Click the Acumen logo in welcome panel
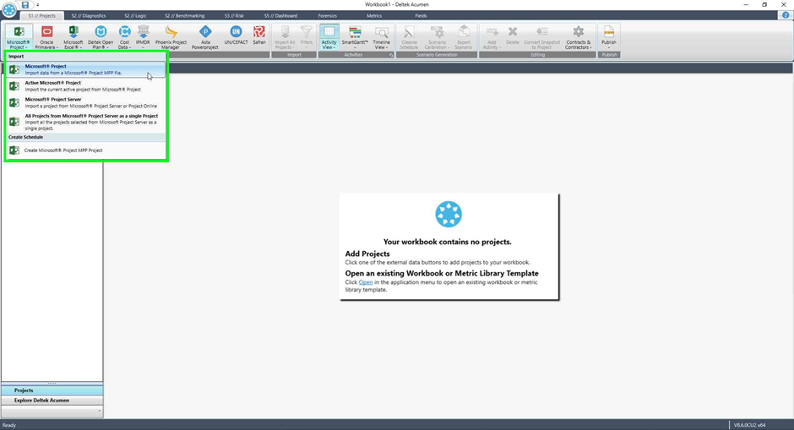794x430 pixels. click(x=449, y=214)
